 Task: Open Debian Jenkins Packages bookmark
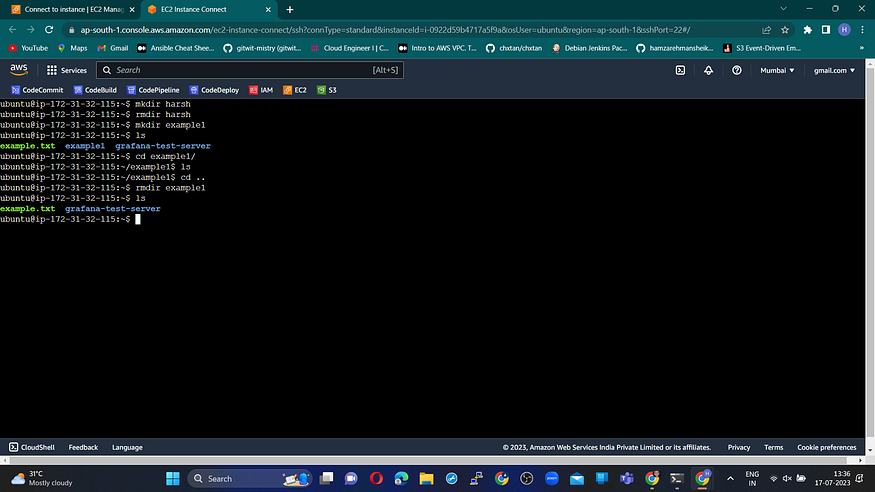[589, 48]
